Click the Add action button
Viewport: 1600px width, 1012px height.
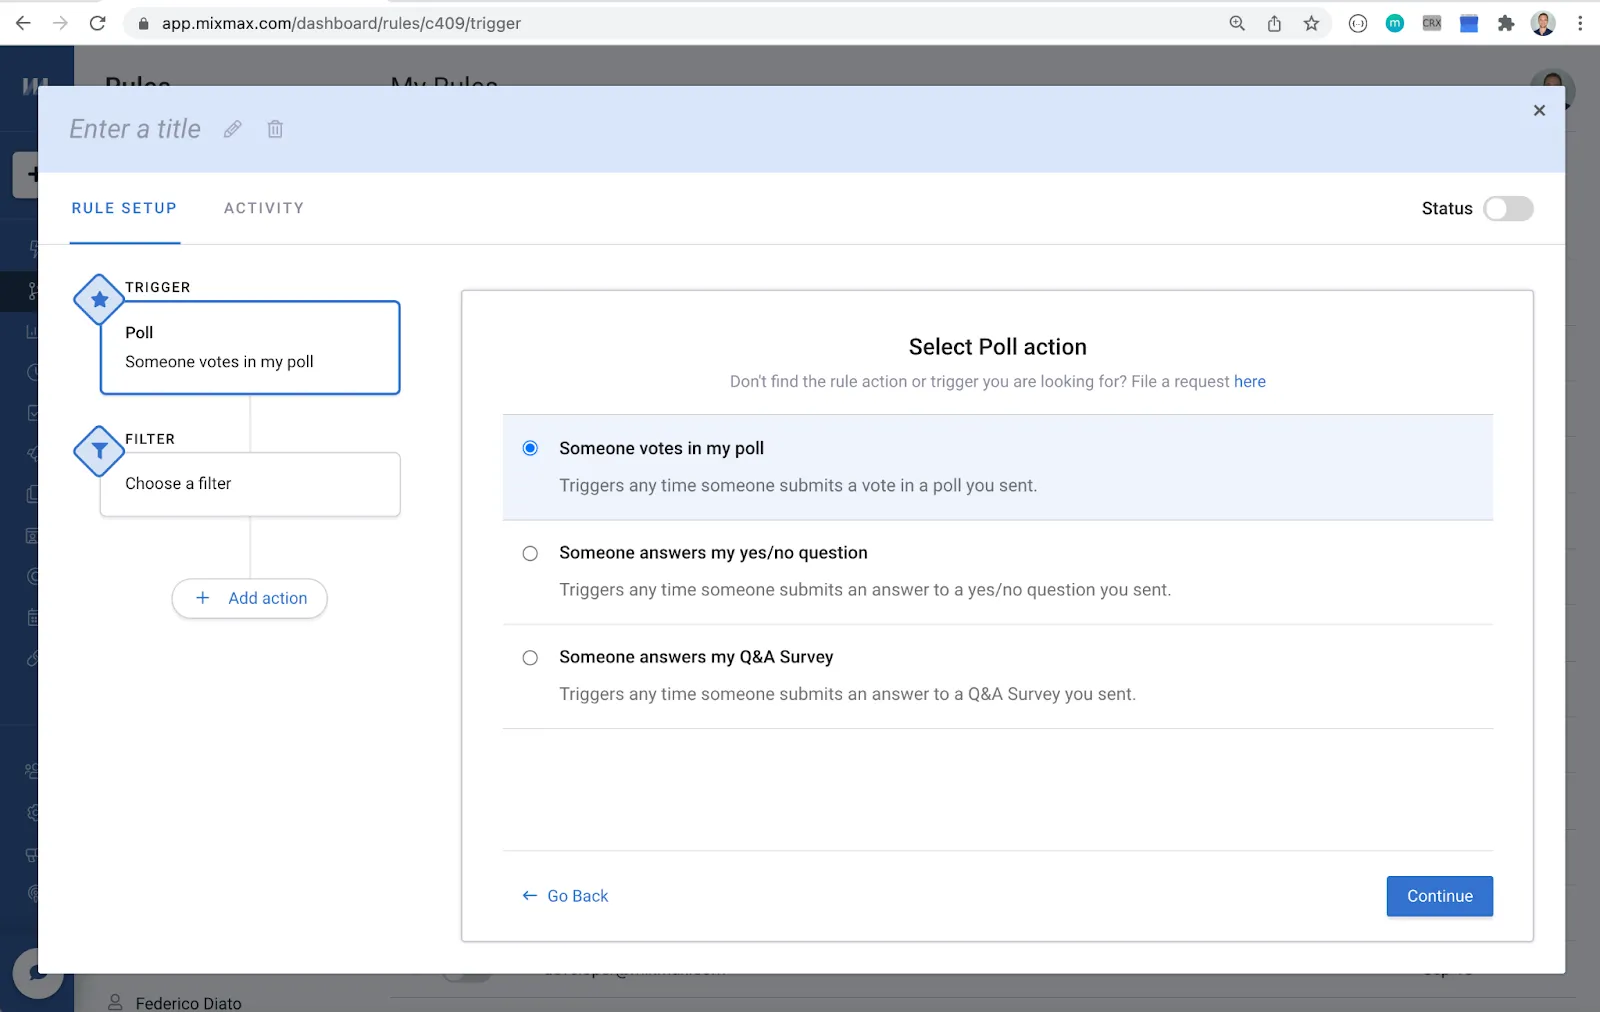[250, 598]
